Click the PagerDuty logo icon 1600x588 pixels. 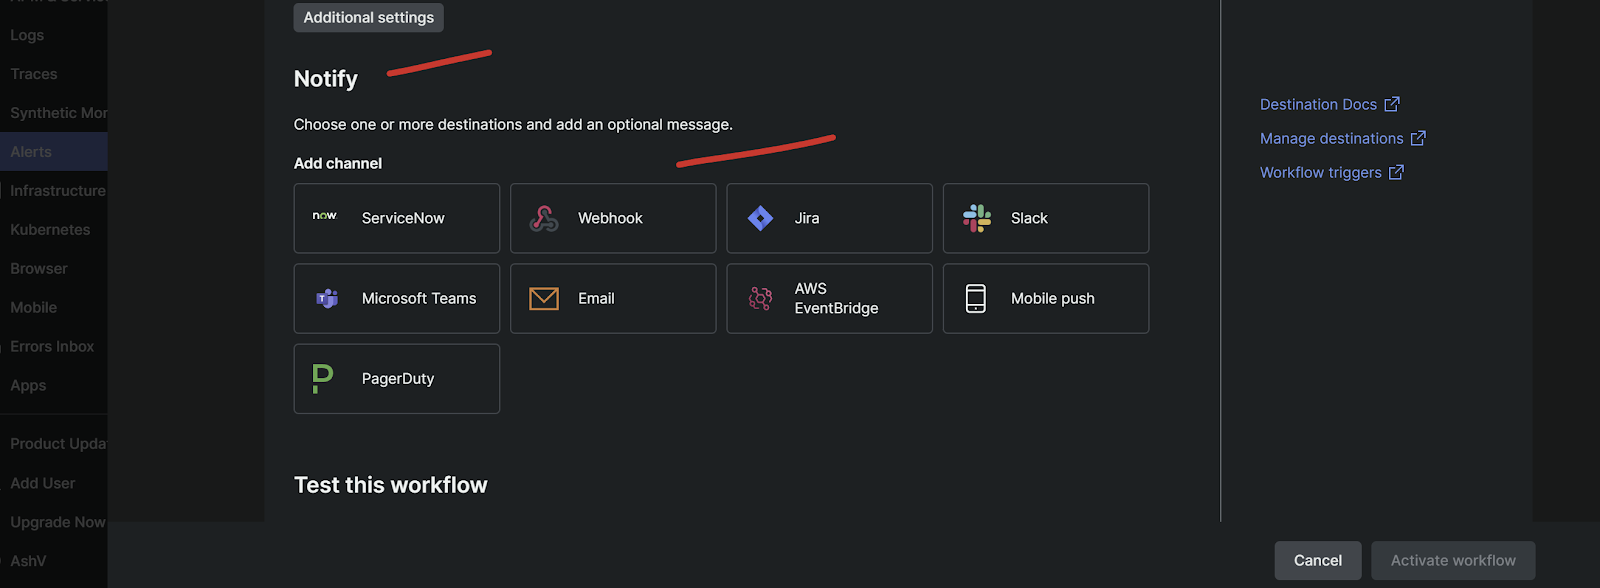[323, 378]
